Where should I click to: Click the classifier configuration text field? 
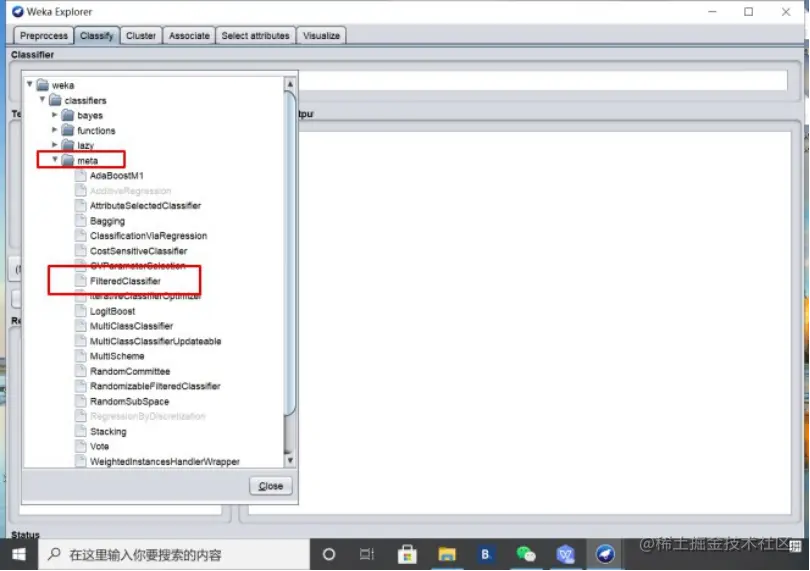tap(543, 81)
